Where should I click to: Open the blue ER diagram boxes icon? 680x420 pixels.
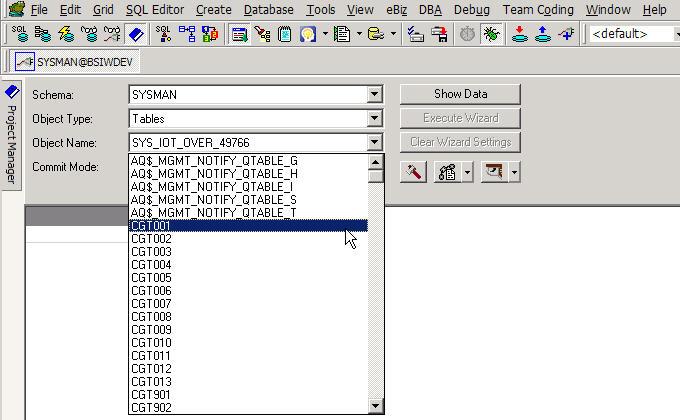[x=187, y=34]
